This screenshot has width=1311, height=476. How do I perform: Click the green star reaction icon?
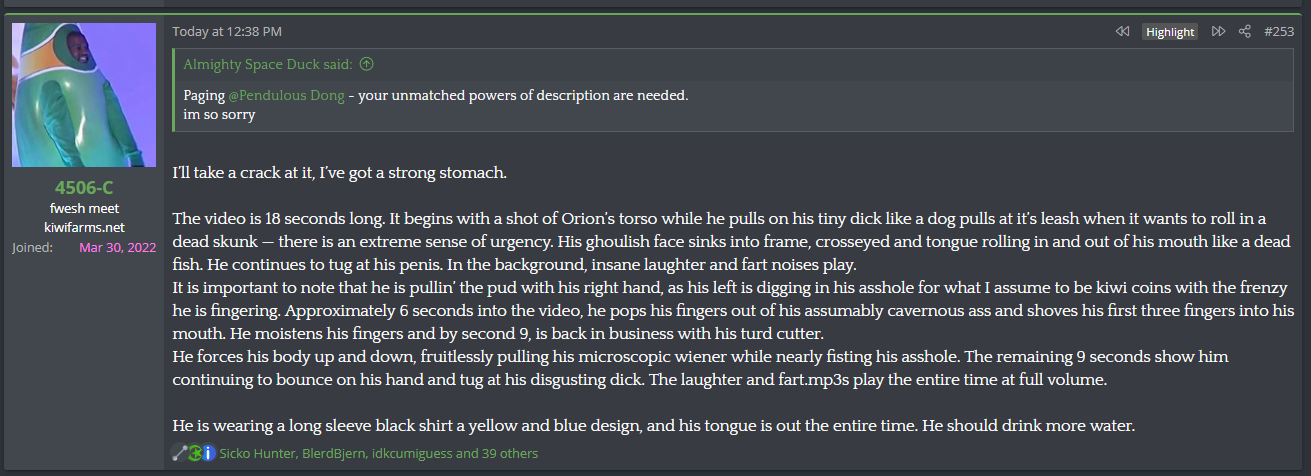point(194,453)
